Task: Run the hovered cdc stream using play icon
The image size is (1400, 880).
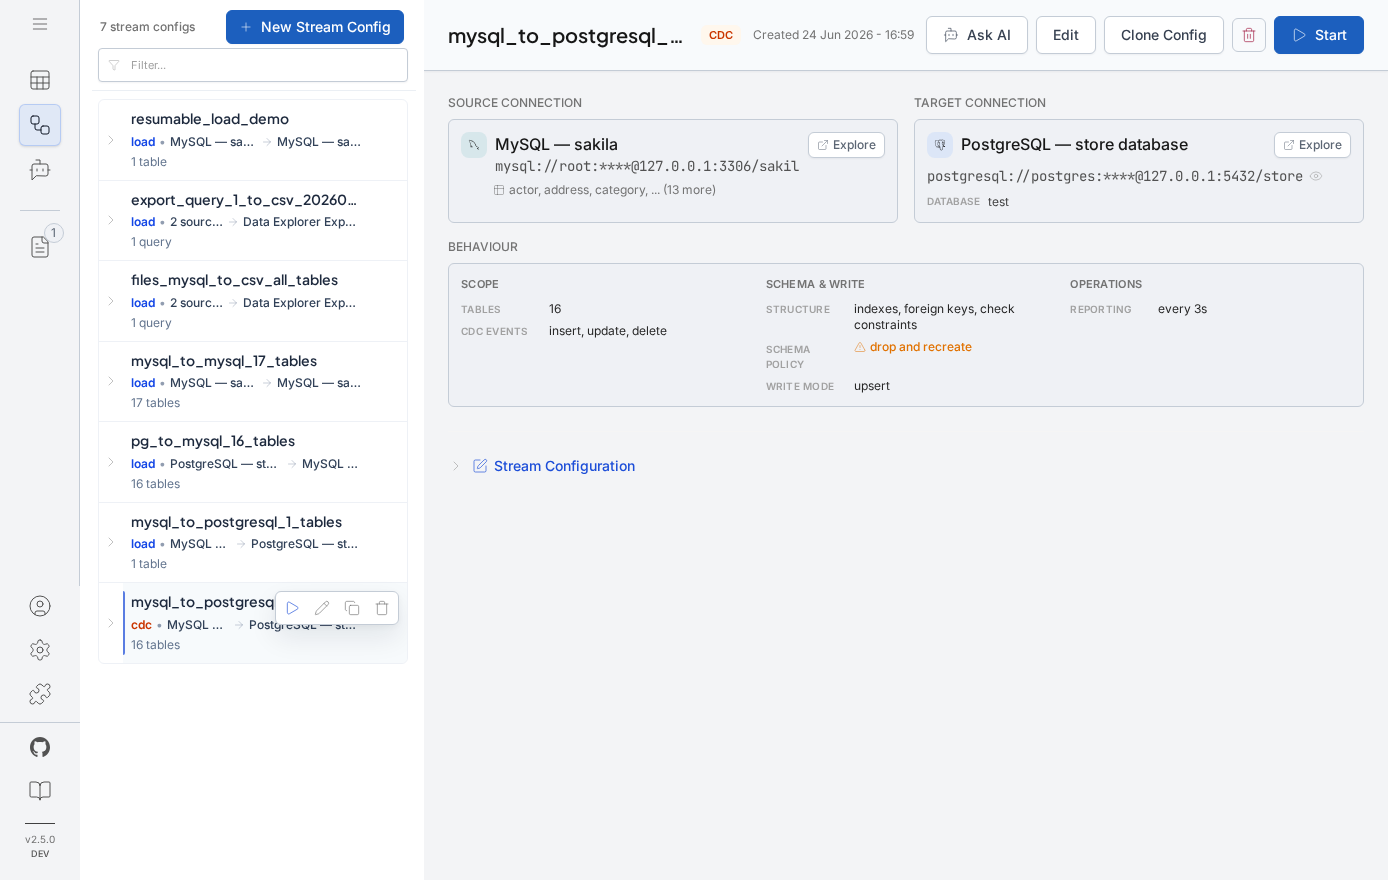Action: (x=293, y=608)
